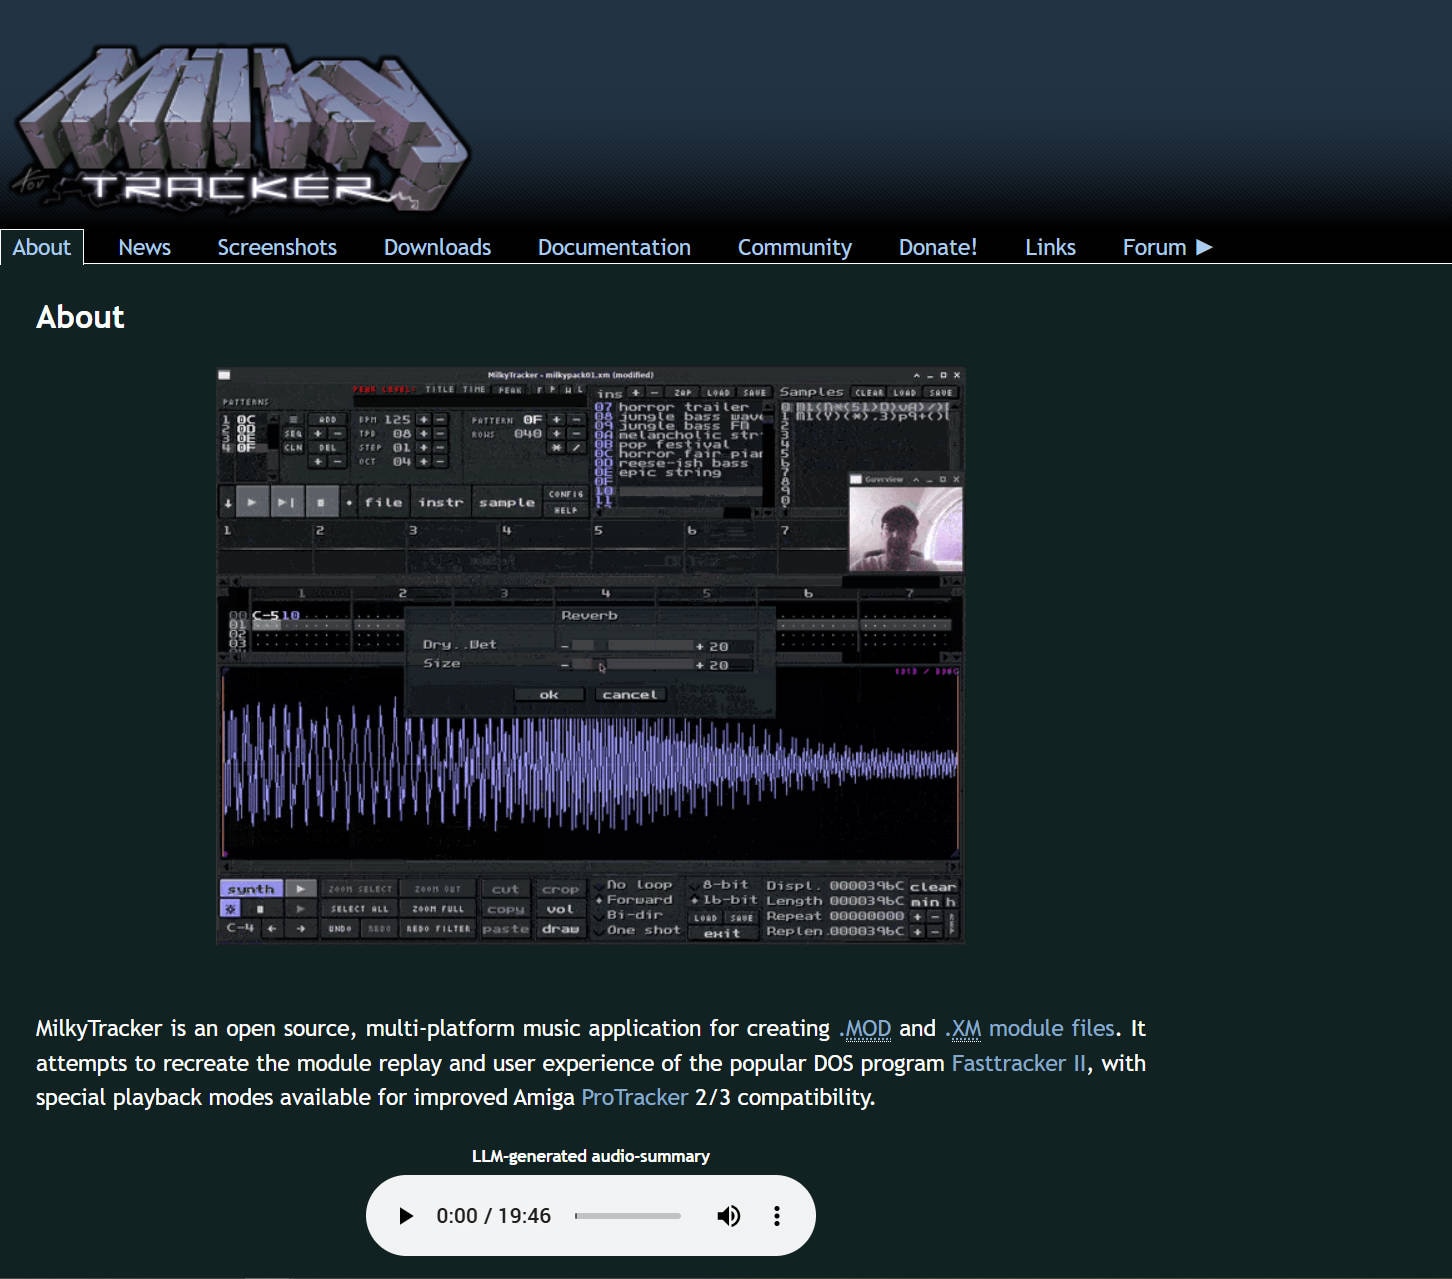
Task: Click the 'LLM-generated audio-summary' caption
Action: point(591,1156)
